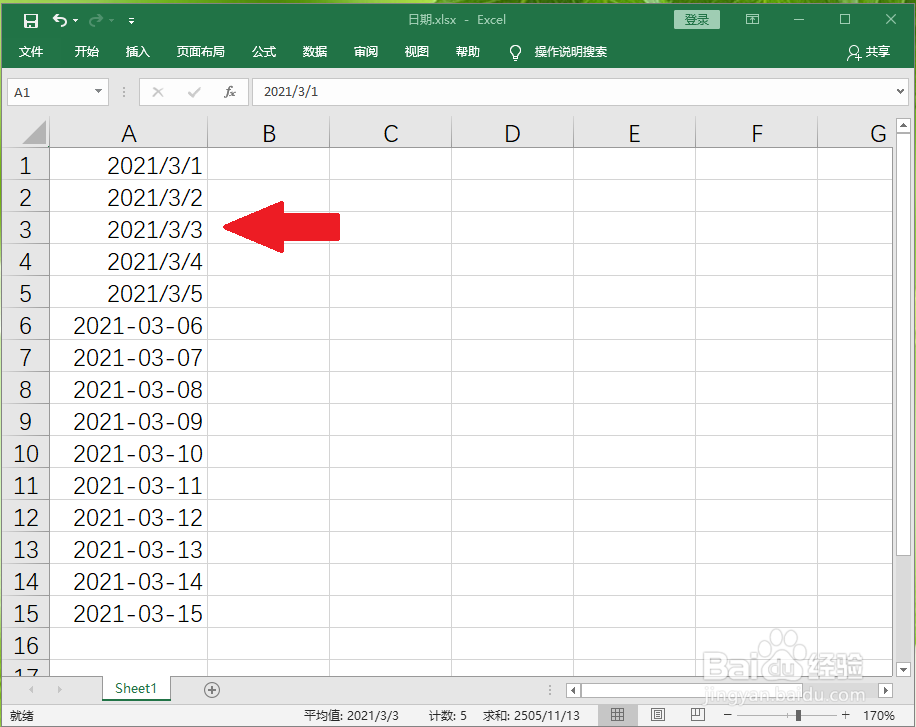Click the horizontal scrollbar left arrow
The image size is (916, 727).
[573, 690]
